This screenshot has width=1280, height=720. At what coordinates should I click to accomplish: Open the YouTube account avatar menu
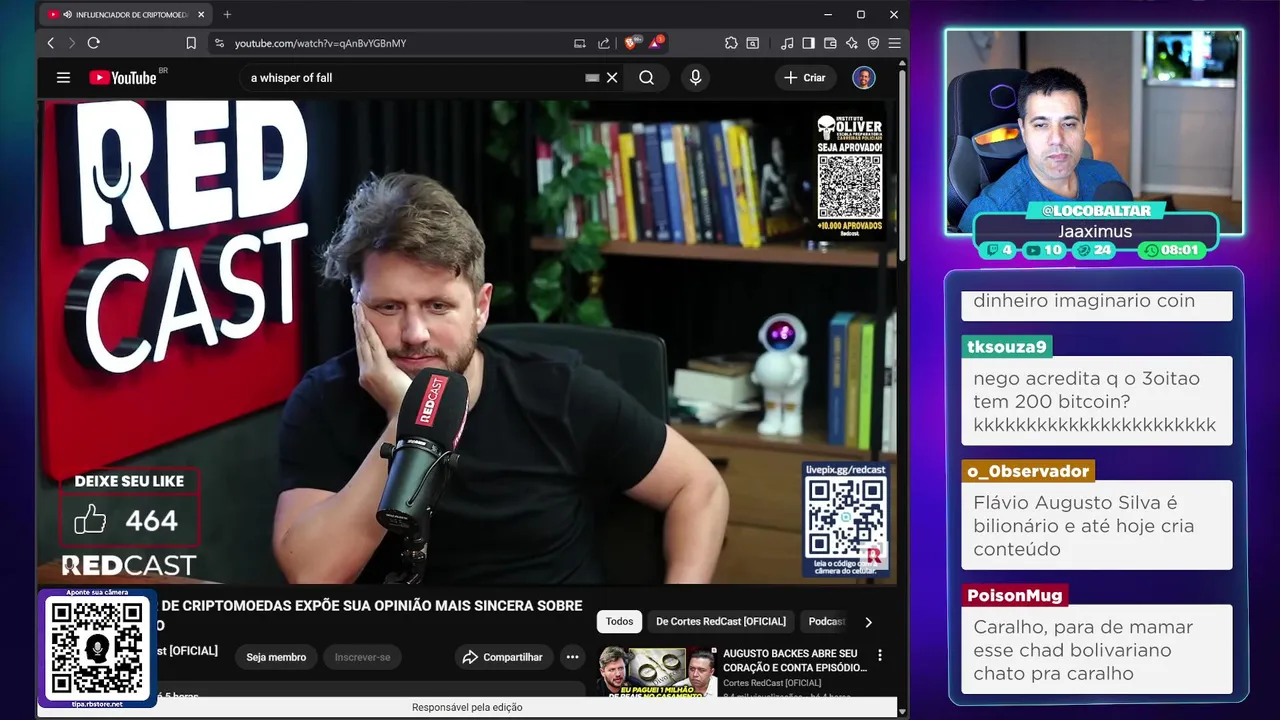tap(864, 78)
